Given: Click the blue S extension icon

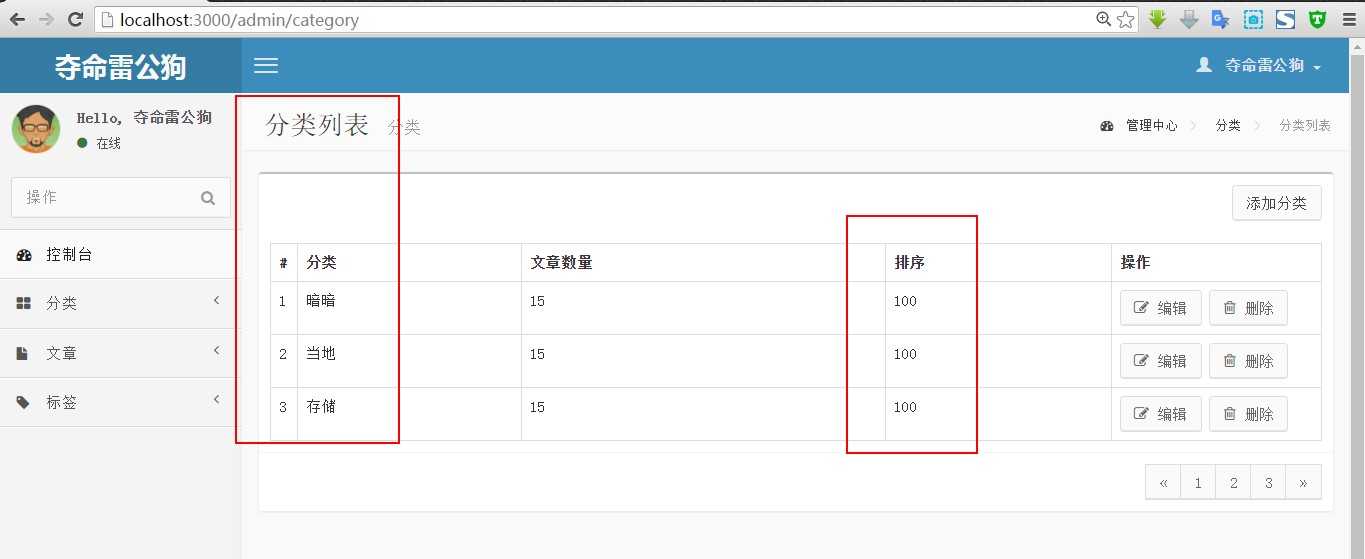Looking at the screenshot, I should click(x=1285, y=19).
